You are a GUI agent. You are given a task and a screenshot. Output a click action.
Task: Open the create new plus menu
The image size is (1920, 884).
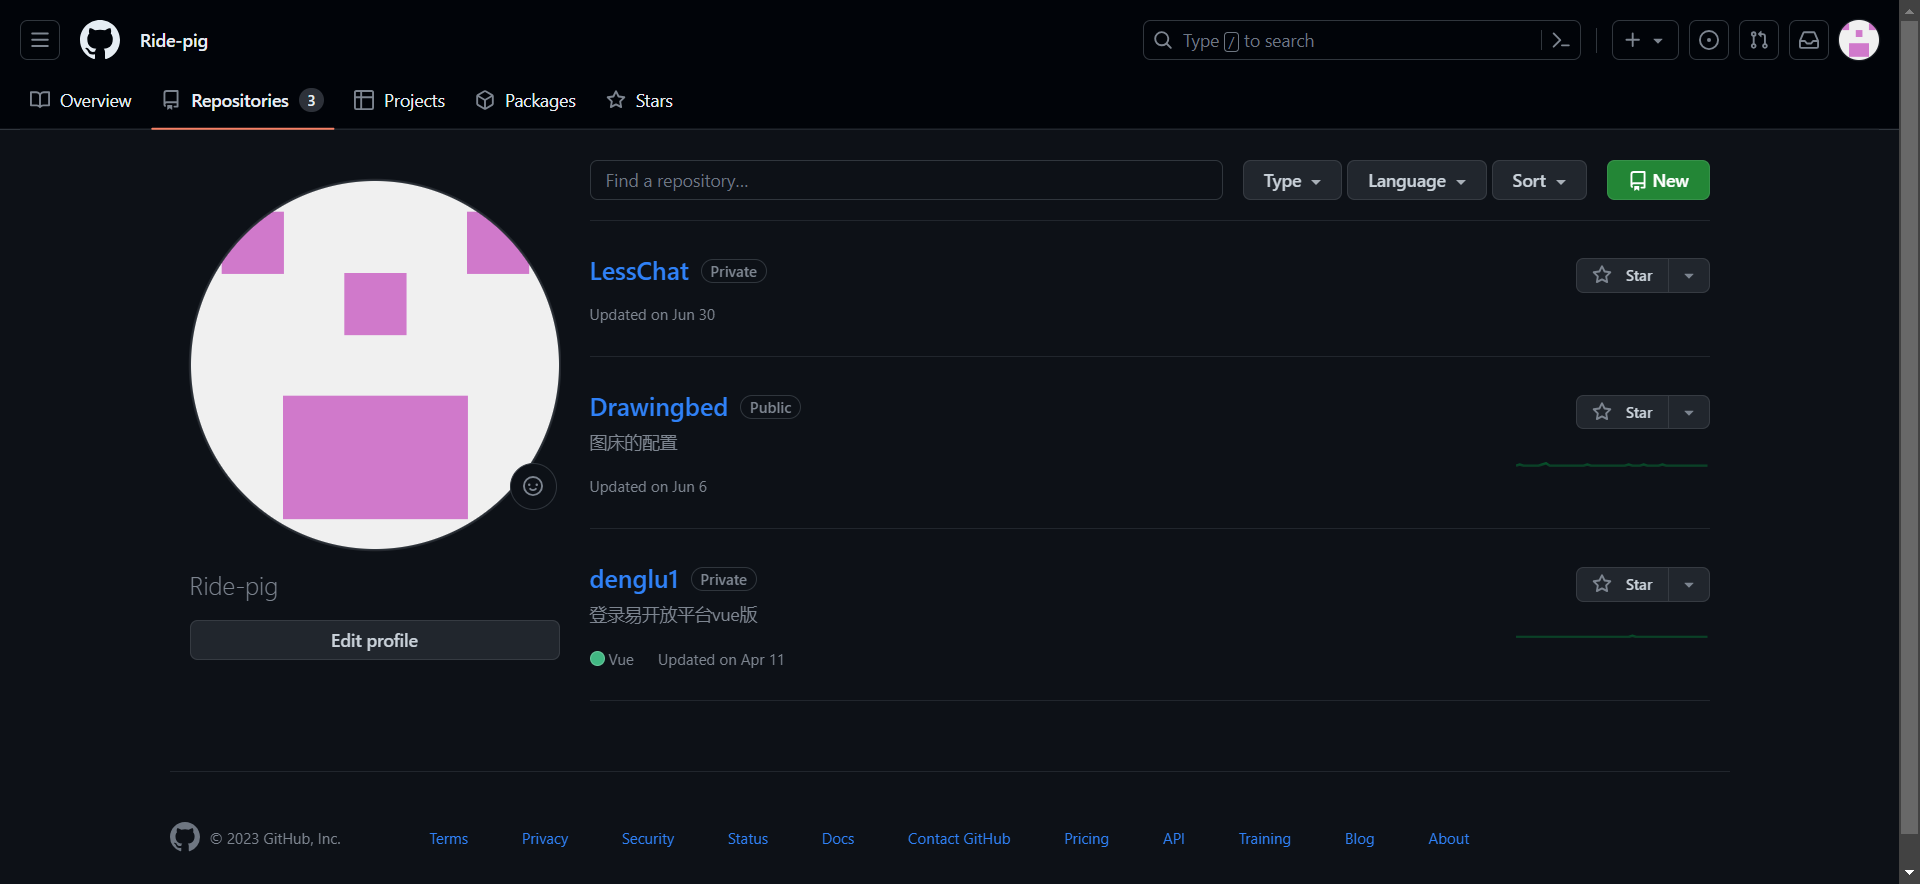[1645, 40]
